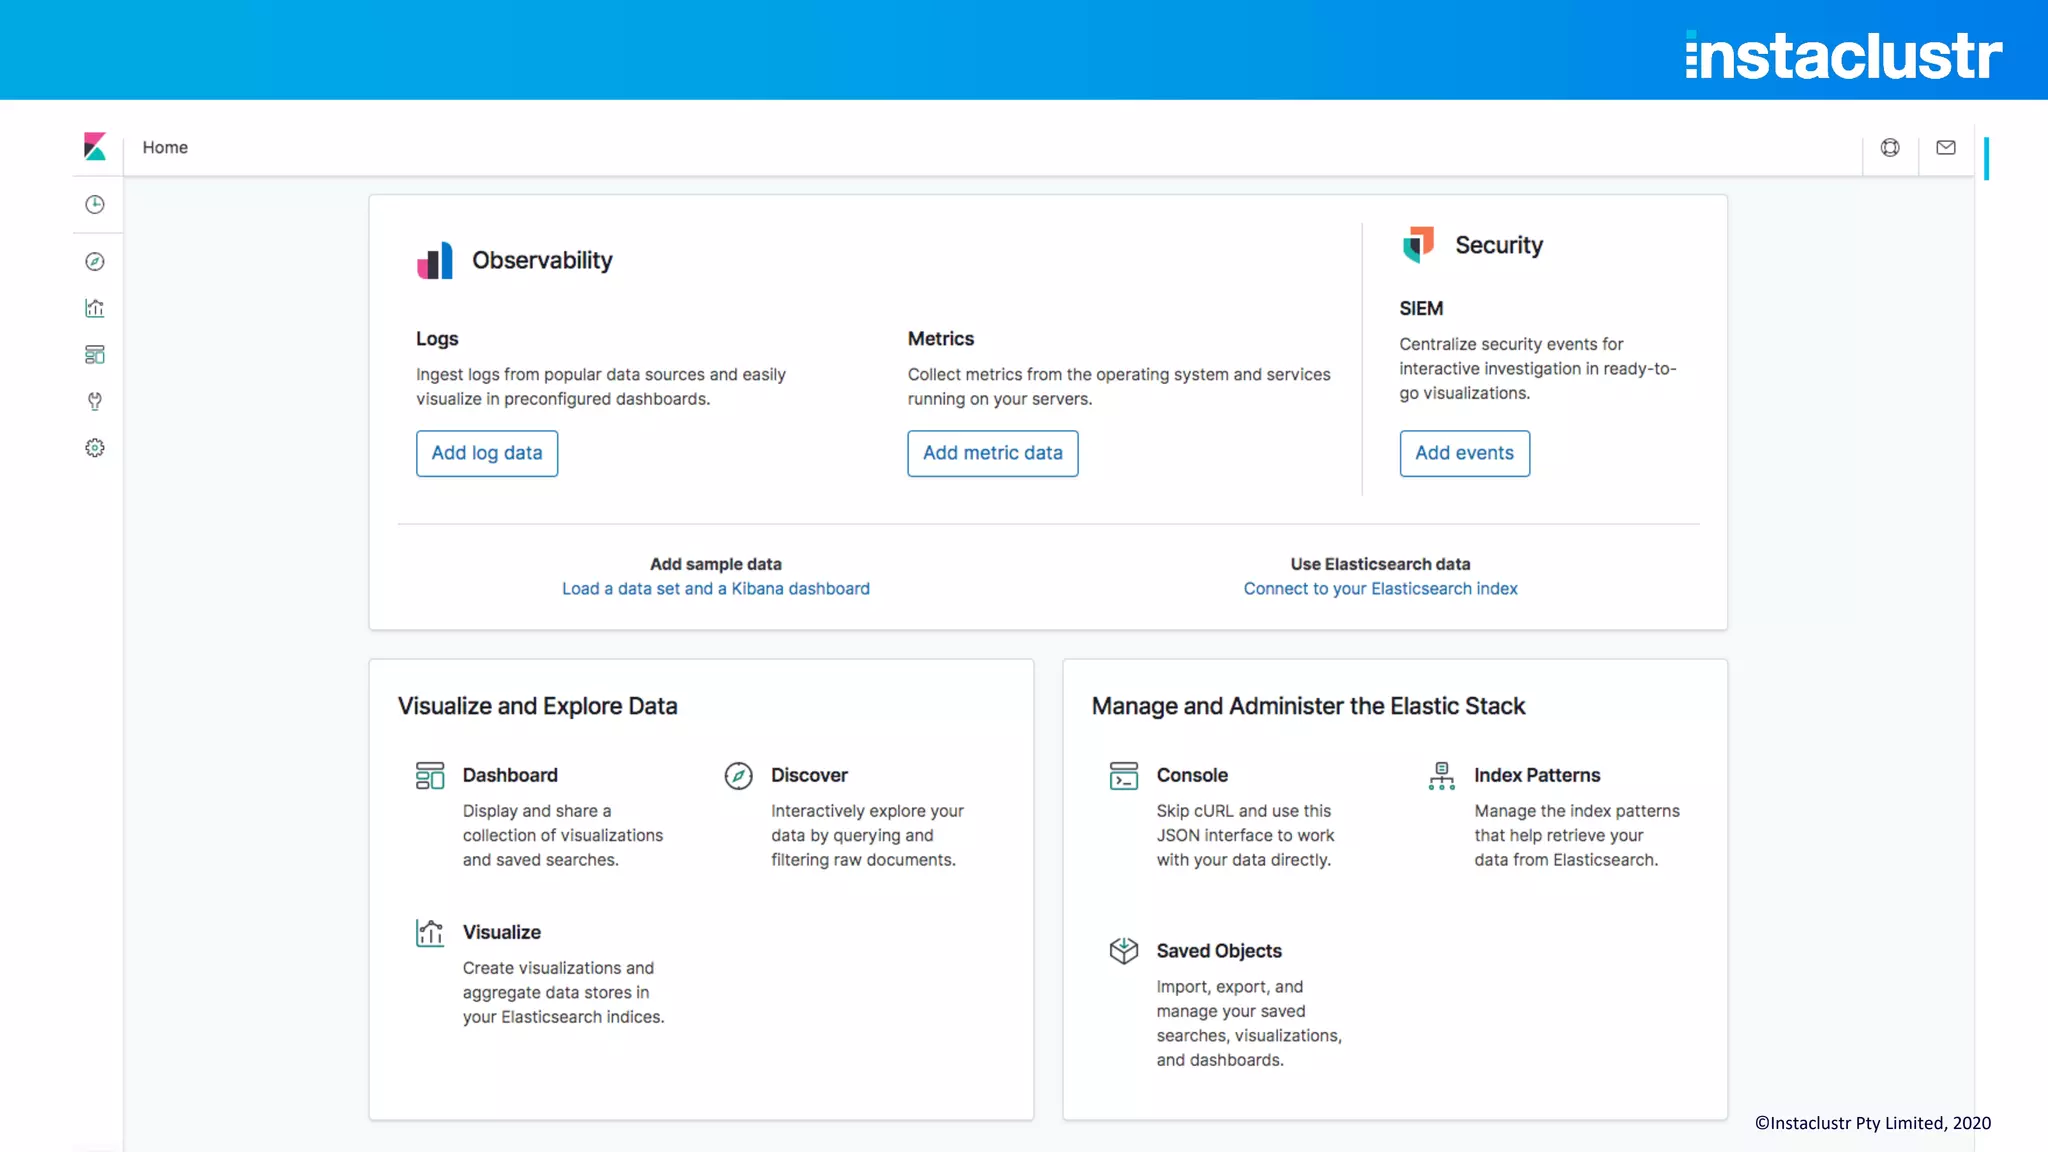Click Add log data button
Screen dimensions: 2048x1152
(487, 453)
